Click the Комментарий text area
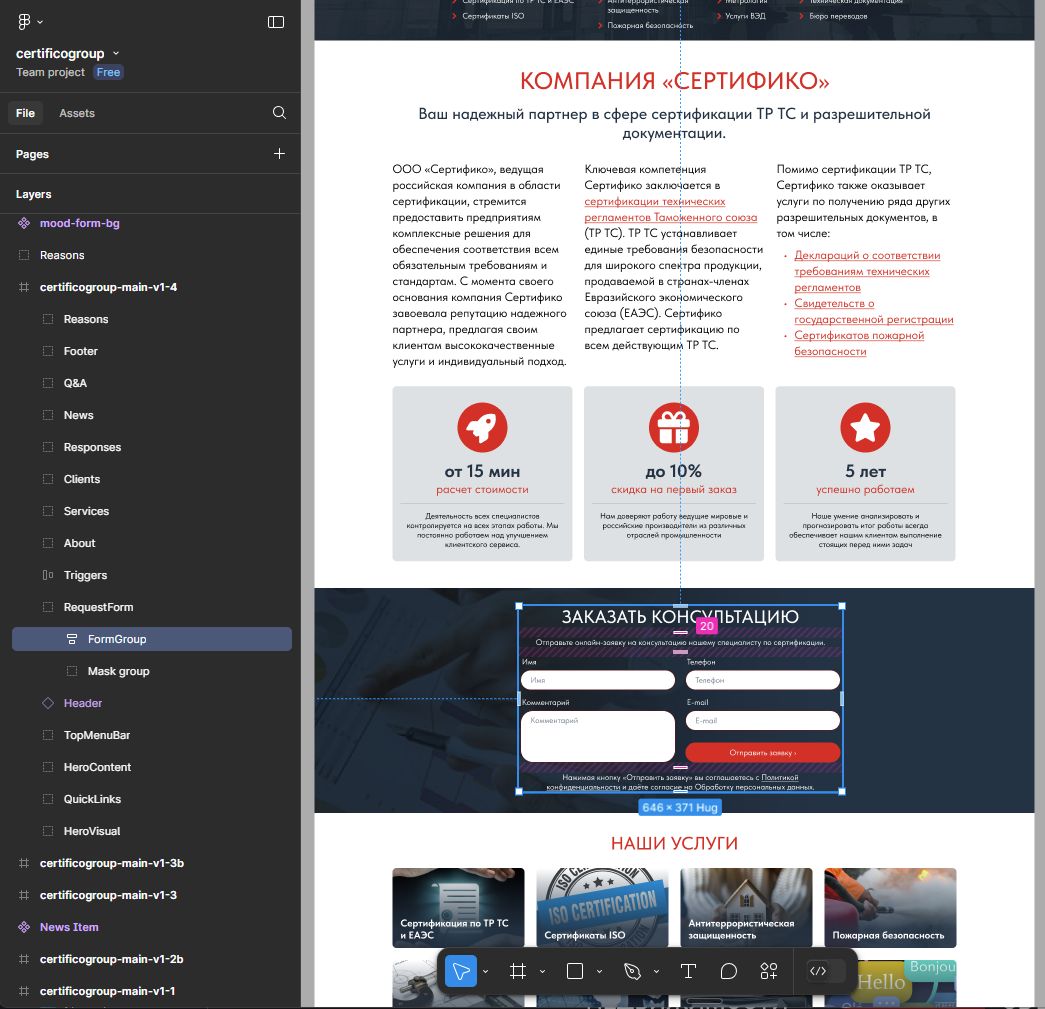This screenshot has height=1009, width=1045. [598, 736]
